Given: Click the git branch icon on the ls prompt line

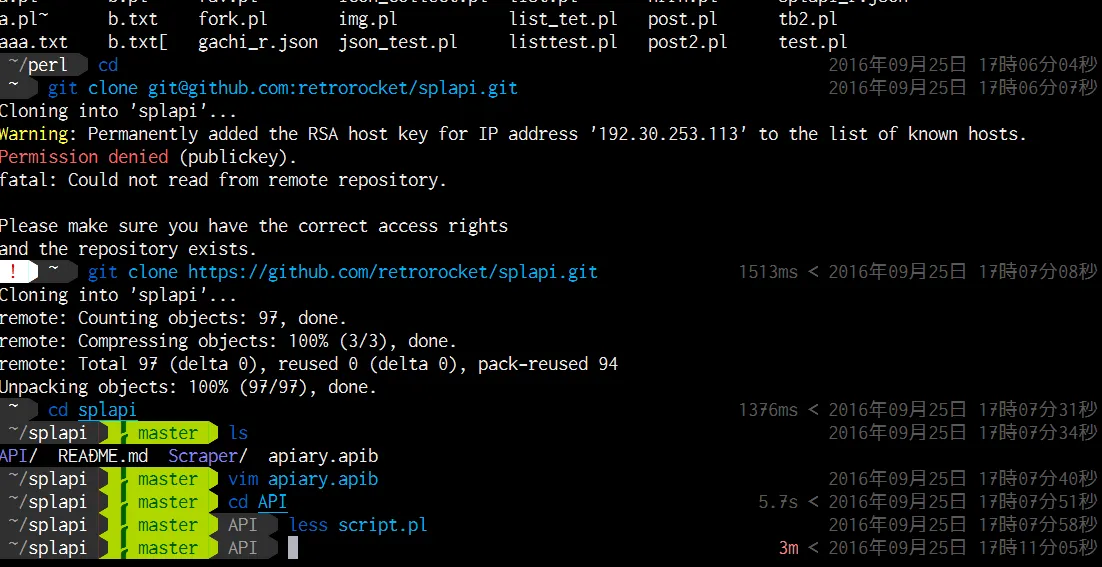Looking at the screenshot, I should 121,433.
